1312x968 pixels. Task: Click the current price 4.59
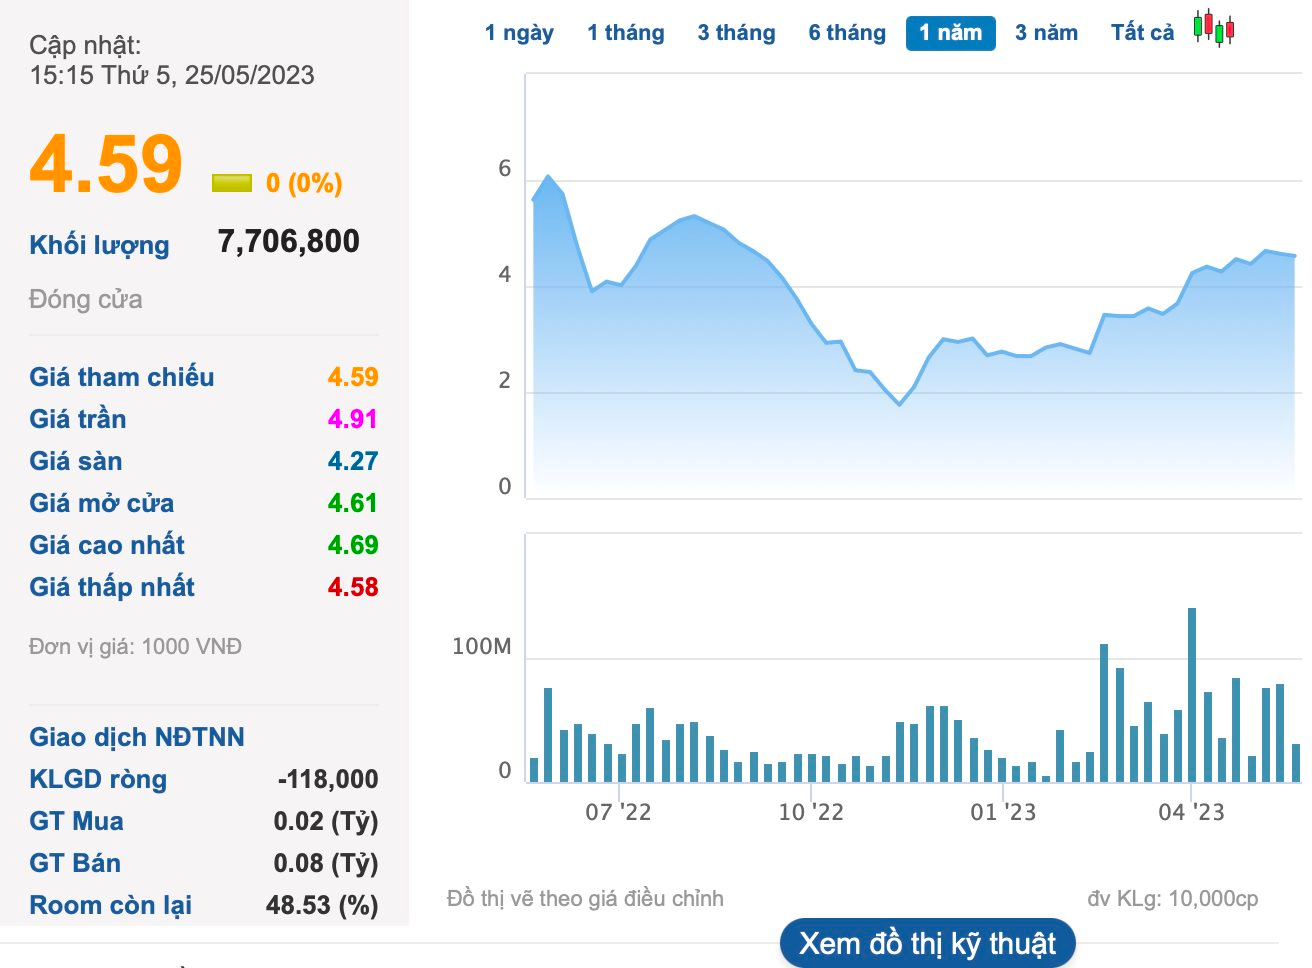tap(106, 164)
